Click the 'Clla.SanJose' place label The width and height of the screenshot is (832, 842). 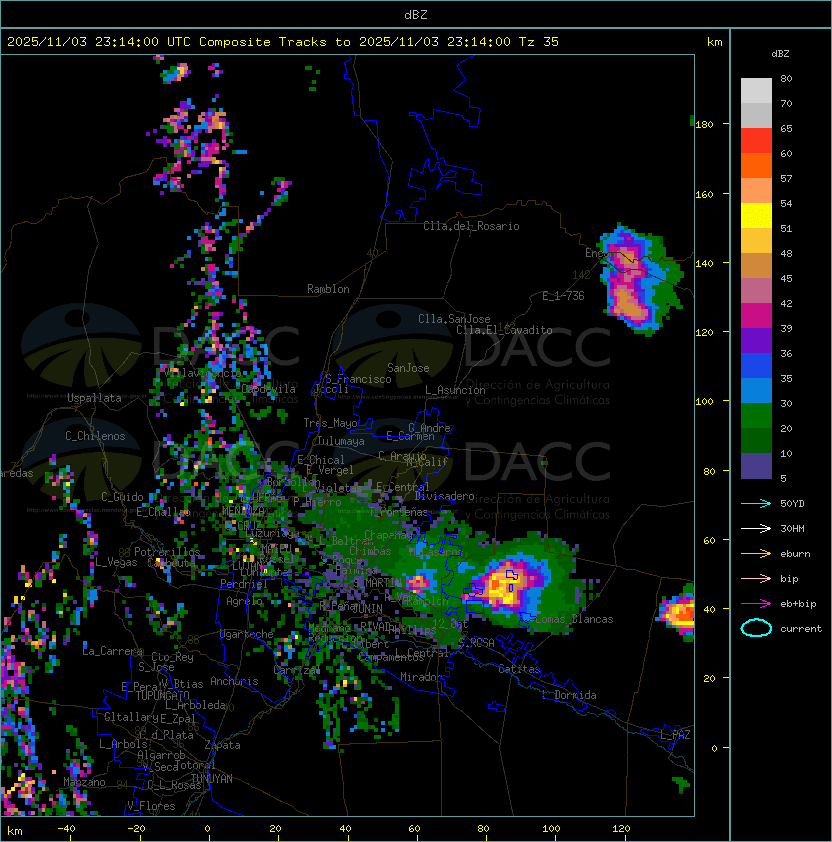454,319
